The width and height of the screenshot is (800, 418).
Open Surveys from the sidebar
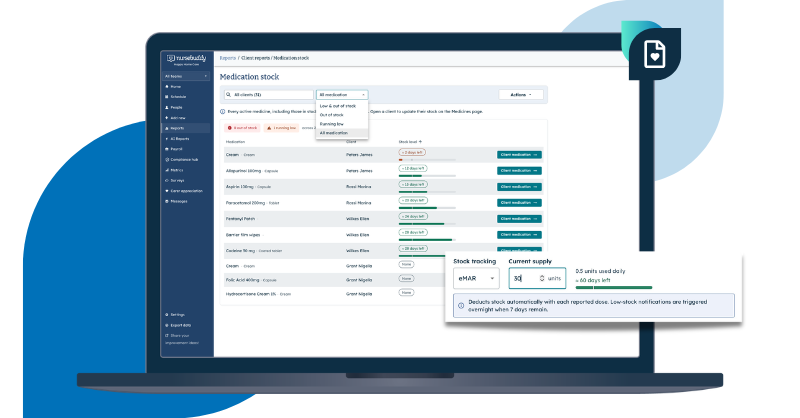(174, 181)
